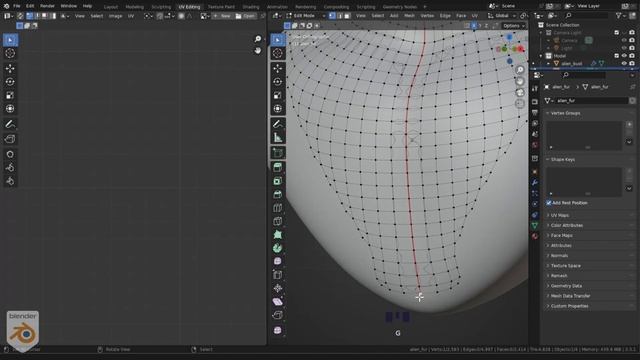This screenshot has height=360, width=640.
Task: Open the viewport Options dropdown
Action: click(513, 26)
